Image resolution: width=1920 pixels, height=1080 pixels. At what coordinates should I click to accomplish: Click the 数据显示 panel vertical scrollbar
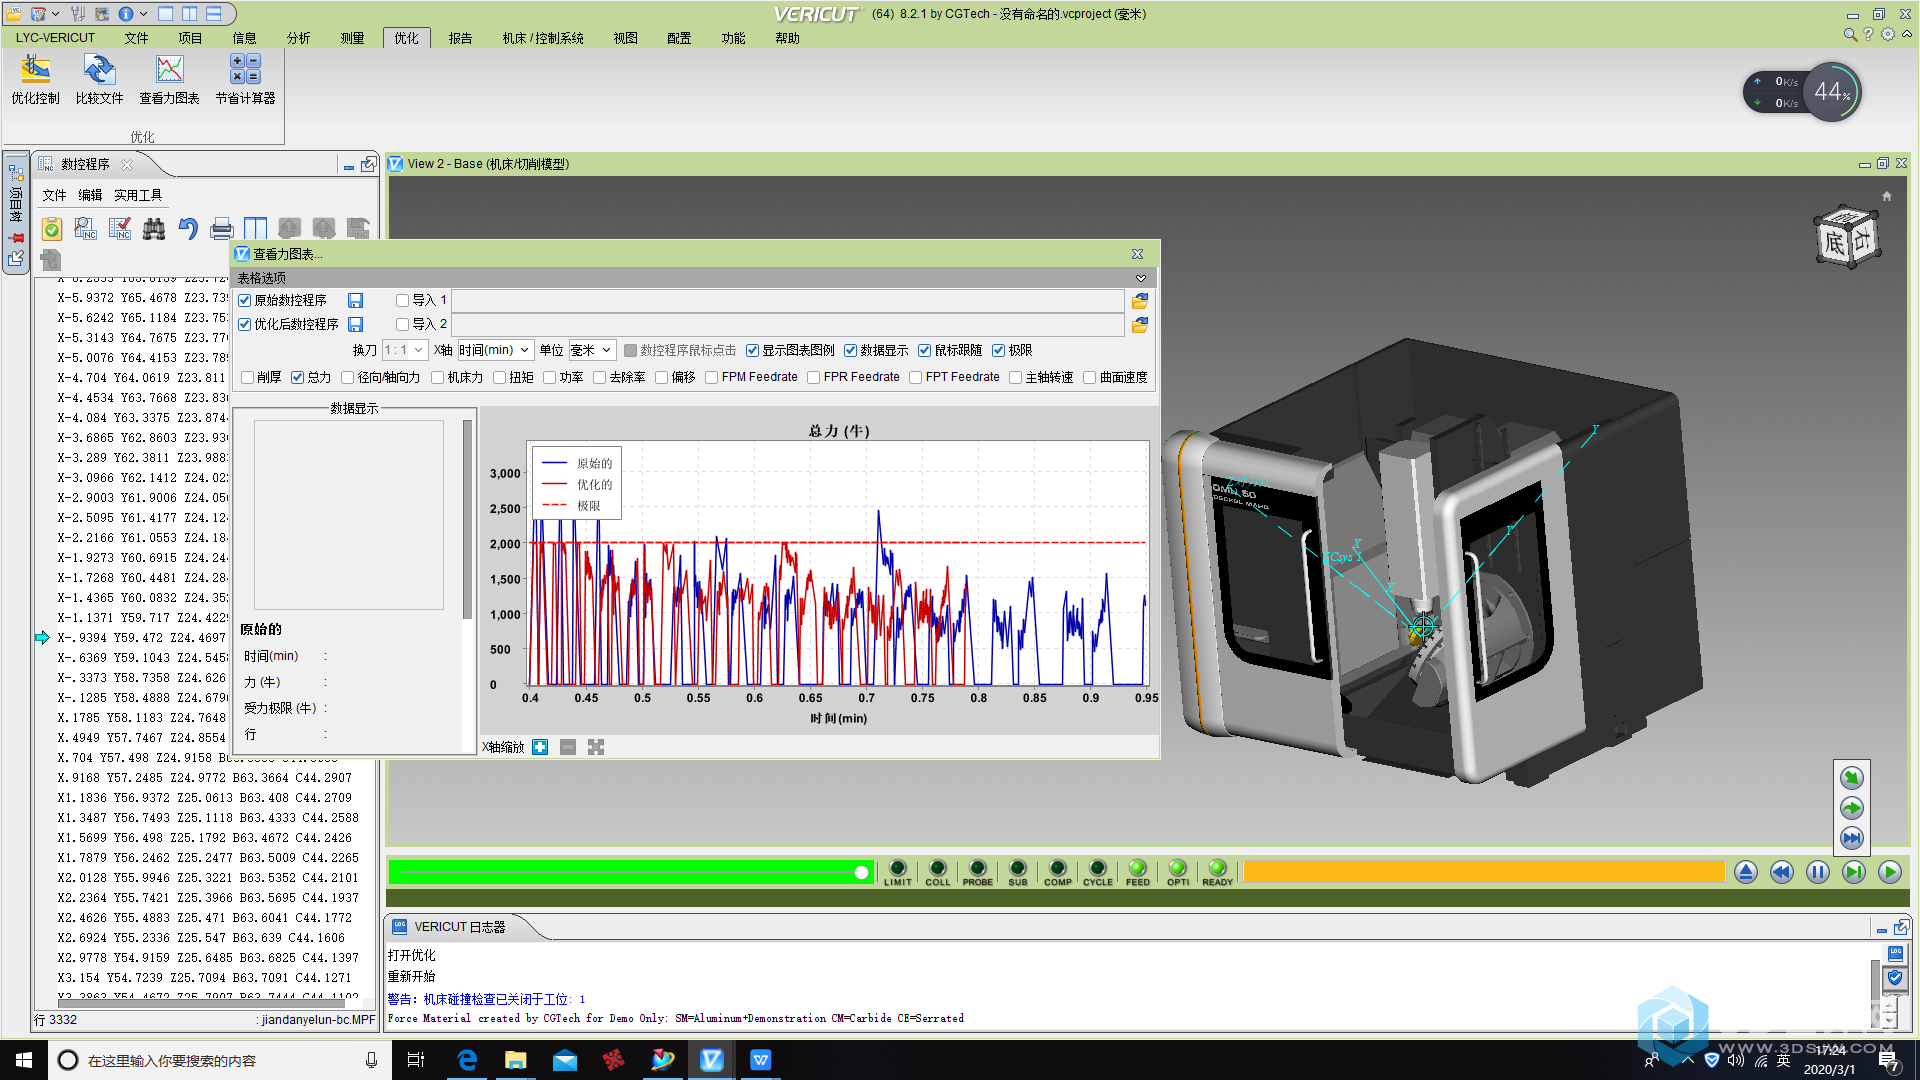(467, 519)
